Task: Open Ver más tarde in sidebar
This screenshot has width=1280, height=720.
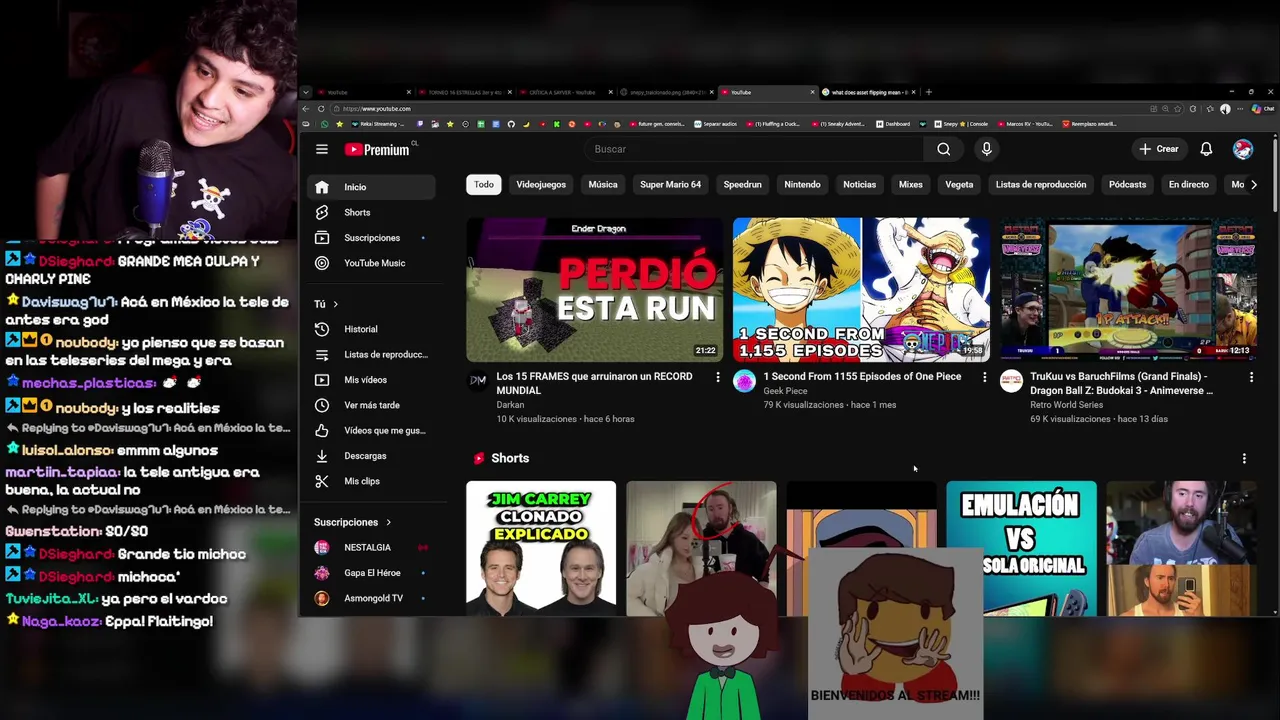Action: pyautogui.click(x=372, y=405)
